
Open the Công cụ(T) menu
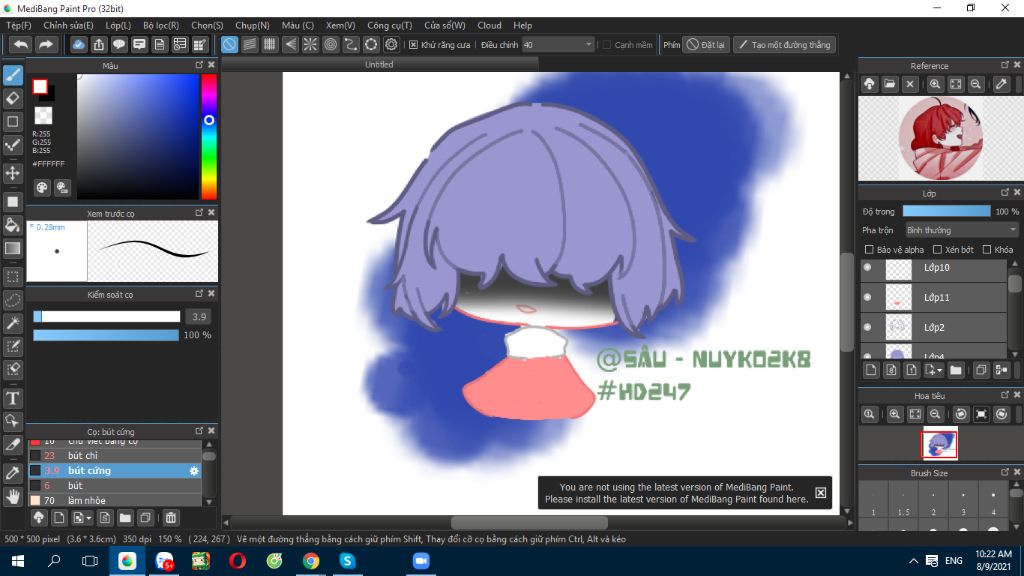[390, 25]
